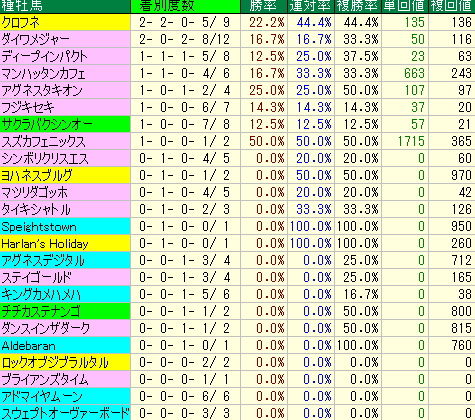Click ディープインパクト single return value 23
Image resolution: width=475 pixels, height=420 pixels.
coord(418,56)
